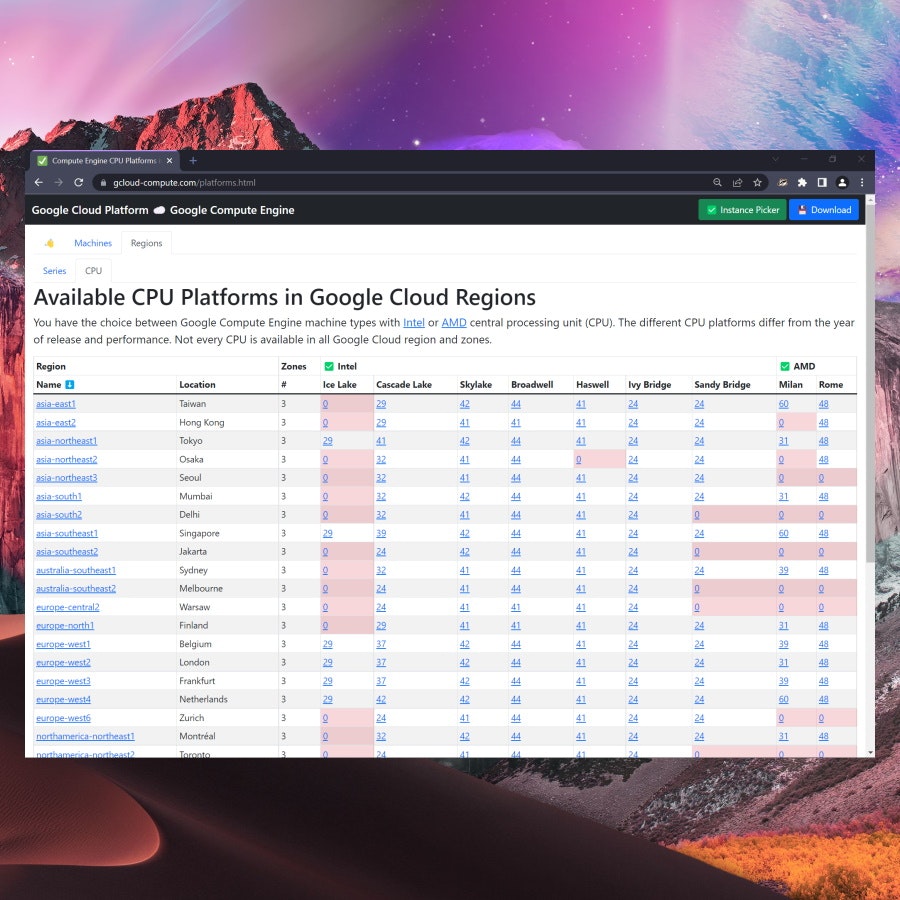900x900 pixels.
Task: Bookmark this page with the star
Action: pos(757,183)
